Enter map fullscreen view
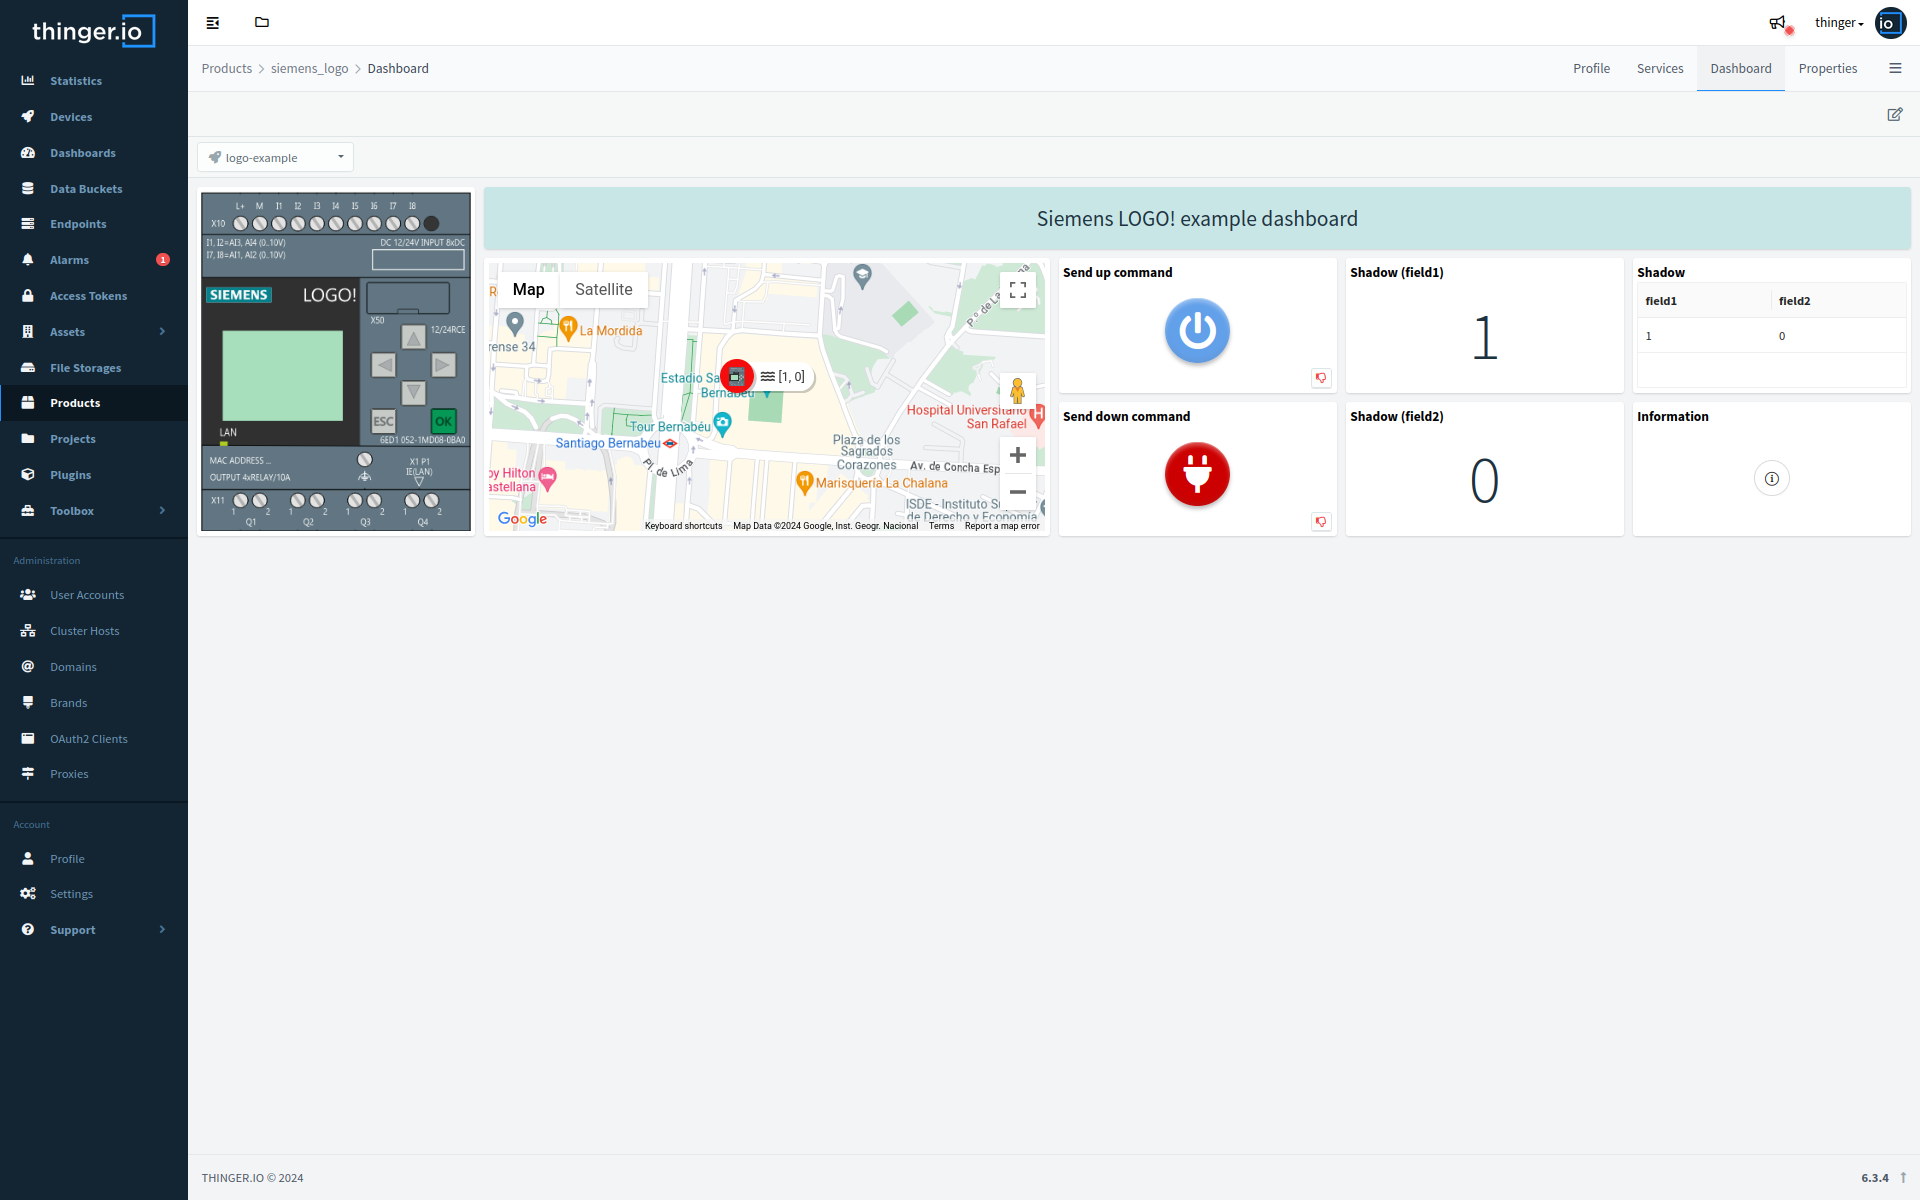This screenshot has height=1200, width=1920. coord(1017,290)
